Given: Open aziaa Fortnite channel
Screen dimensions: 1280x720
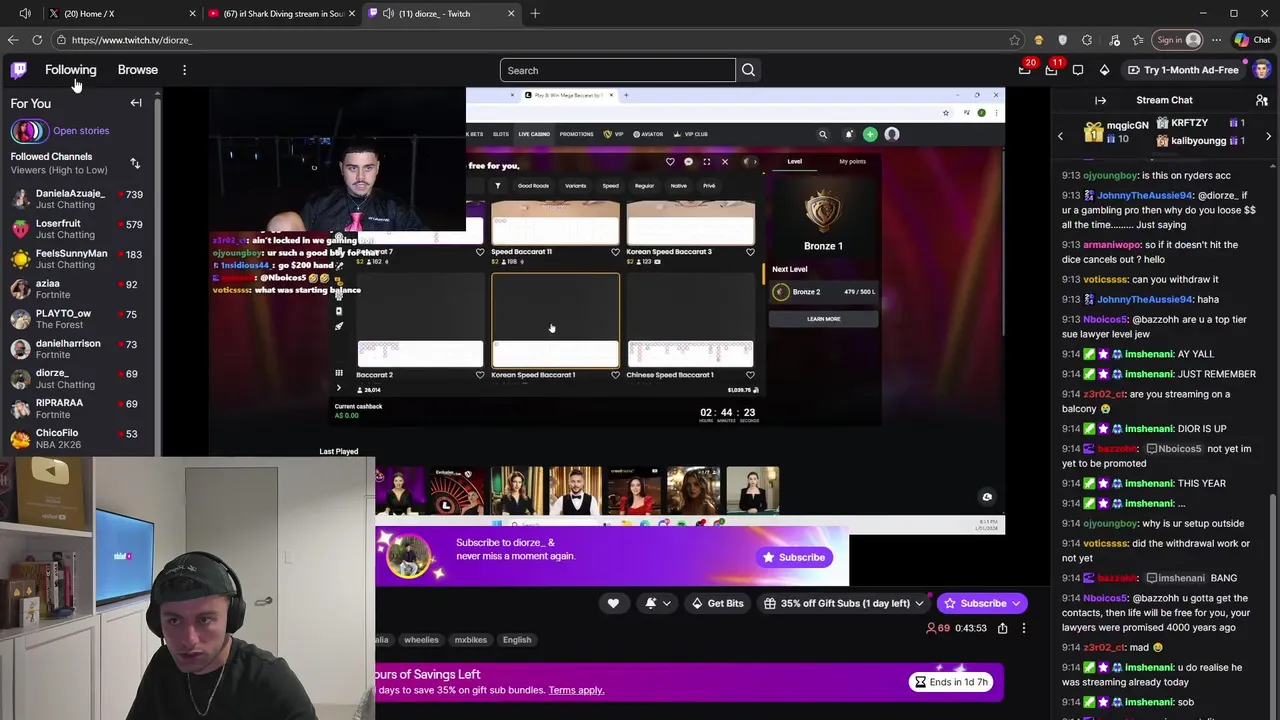Looking at the screenshot, I should click(x=78, y=288).
